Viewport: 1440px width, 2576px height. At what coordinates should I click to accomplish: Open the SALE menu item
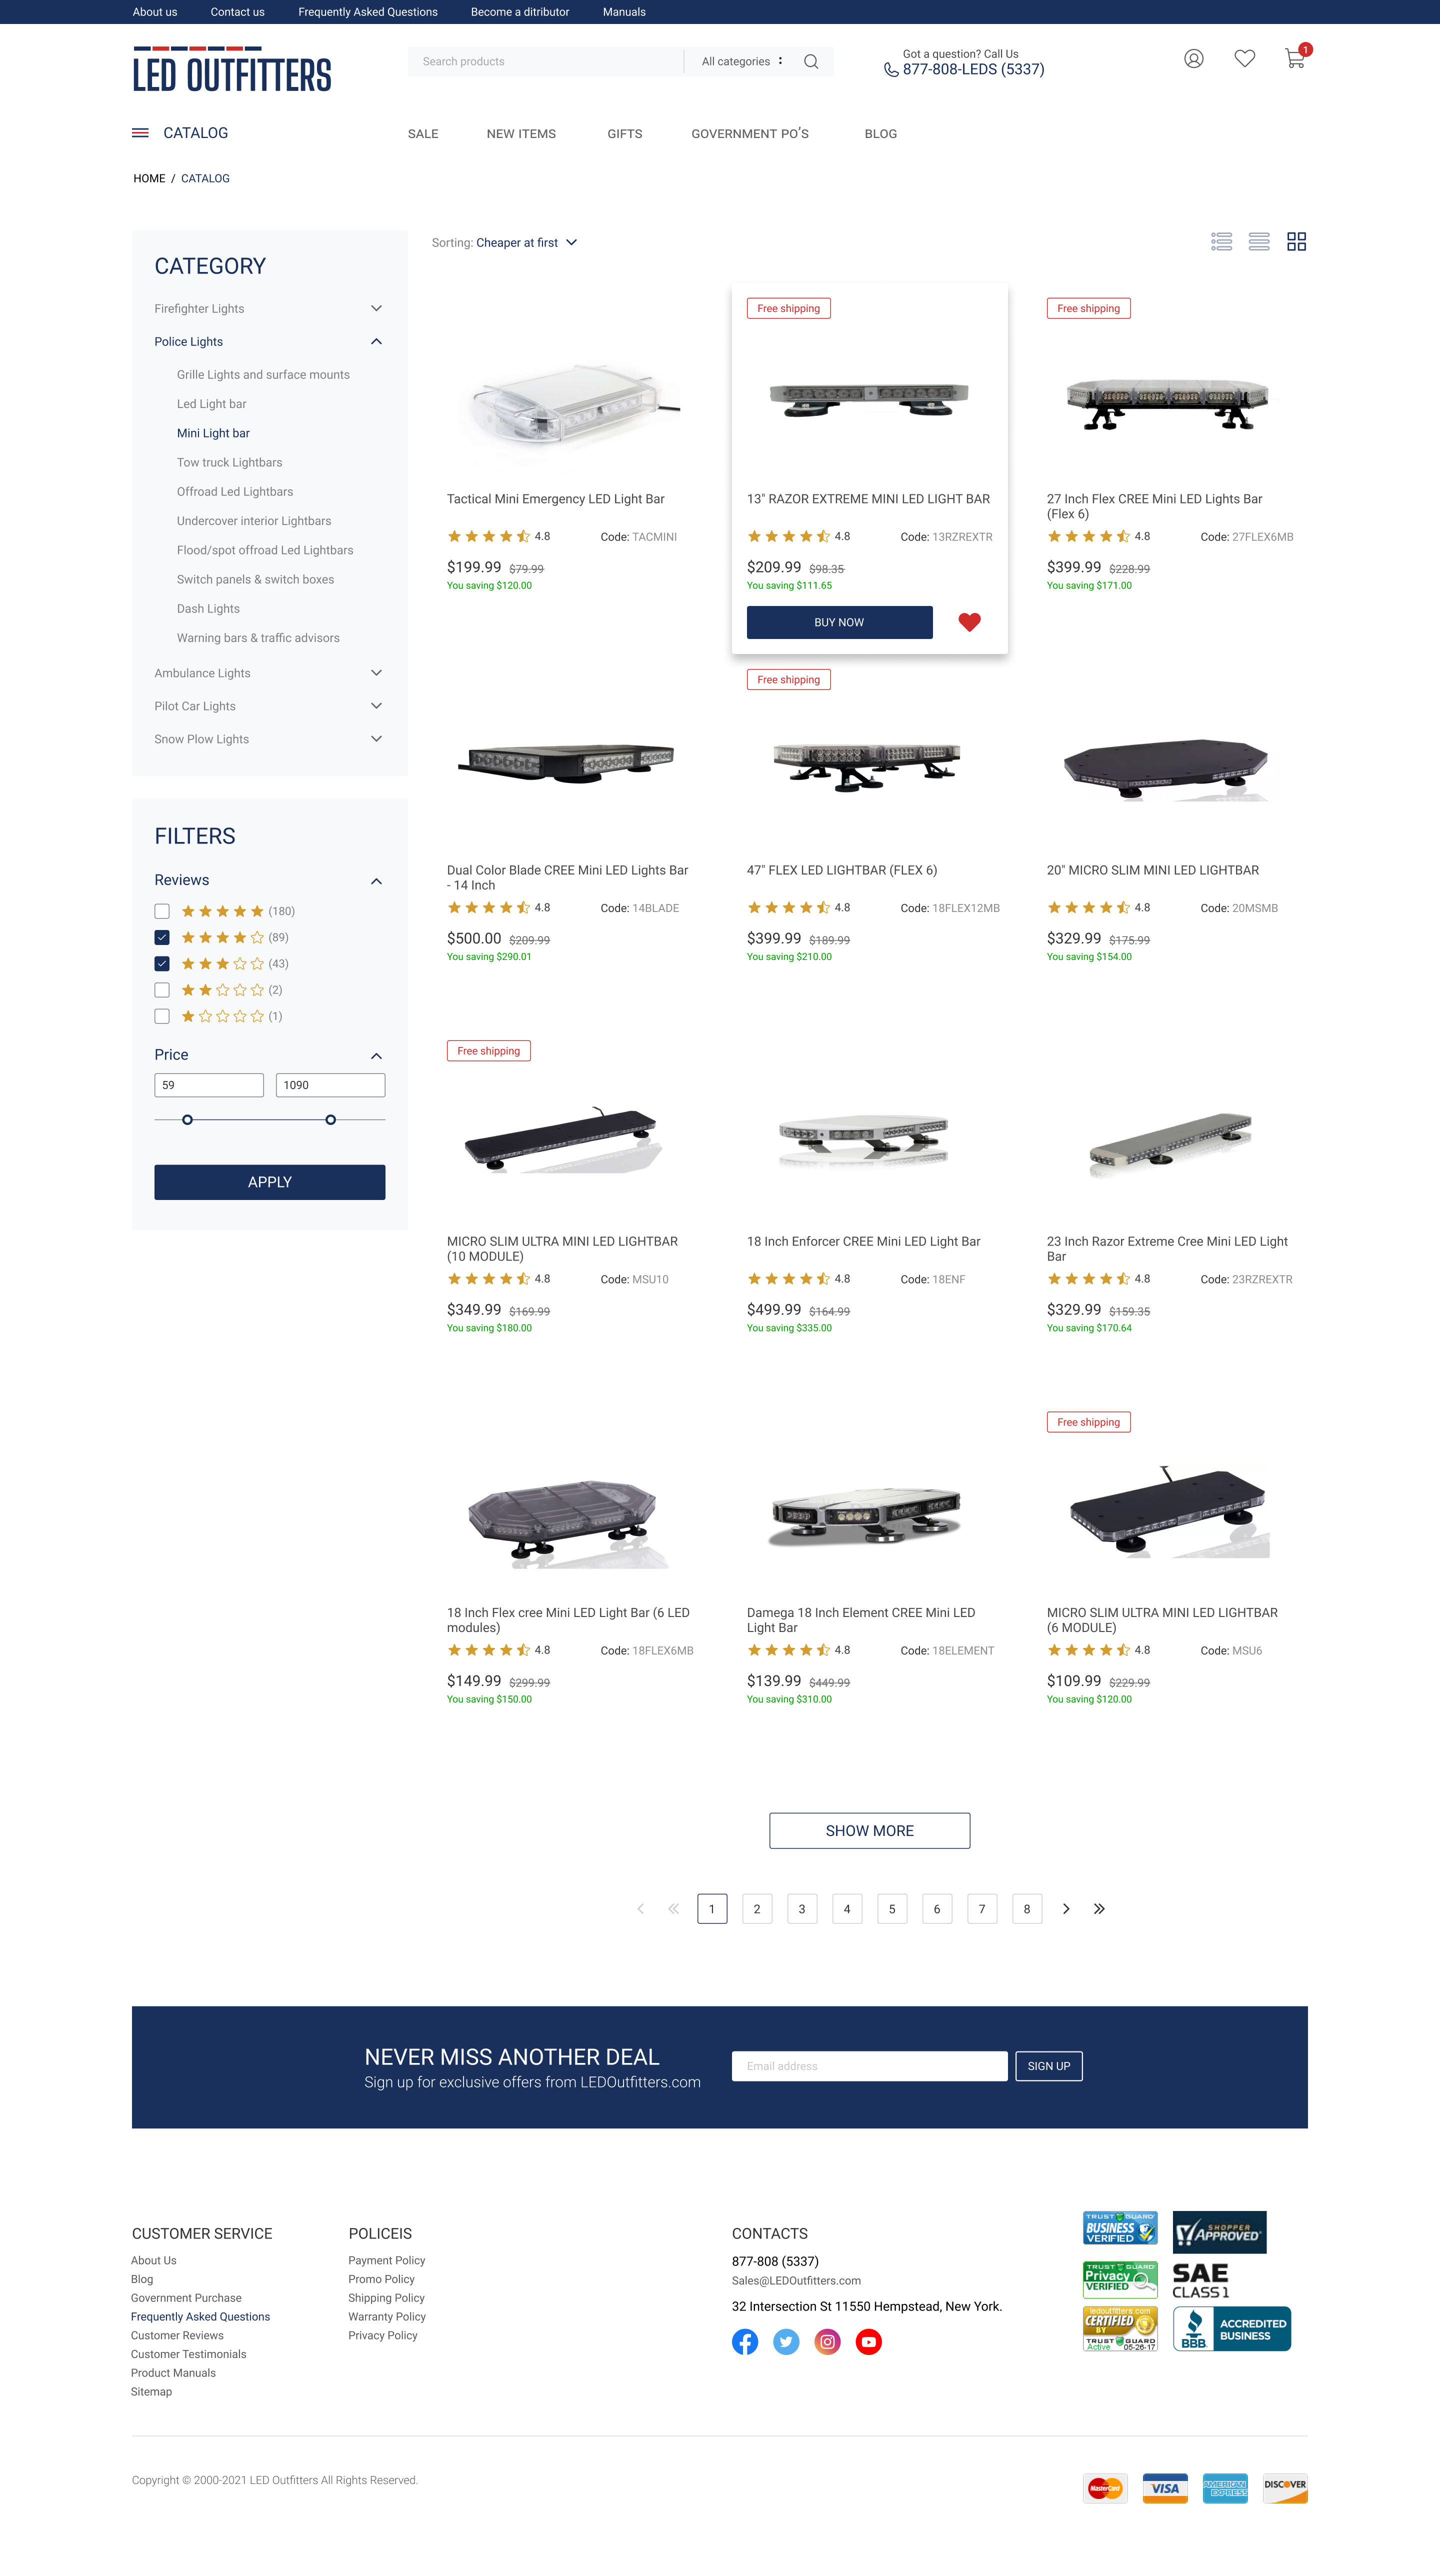pyautogui.click(x=423, y=134)
